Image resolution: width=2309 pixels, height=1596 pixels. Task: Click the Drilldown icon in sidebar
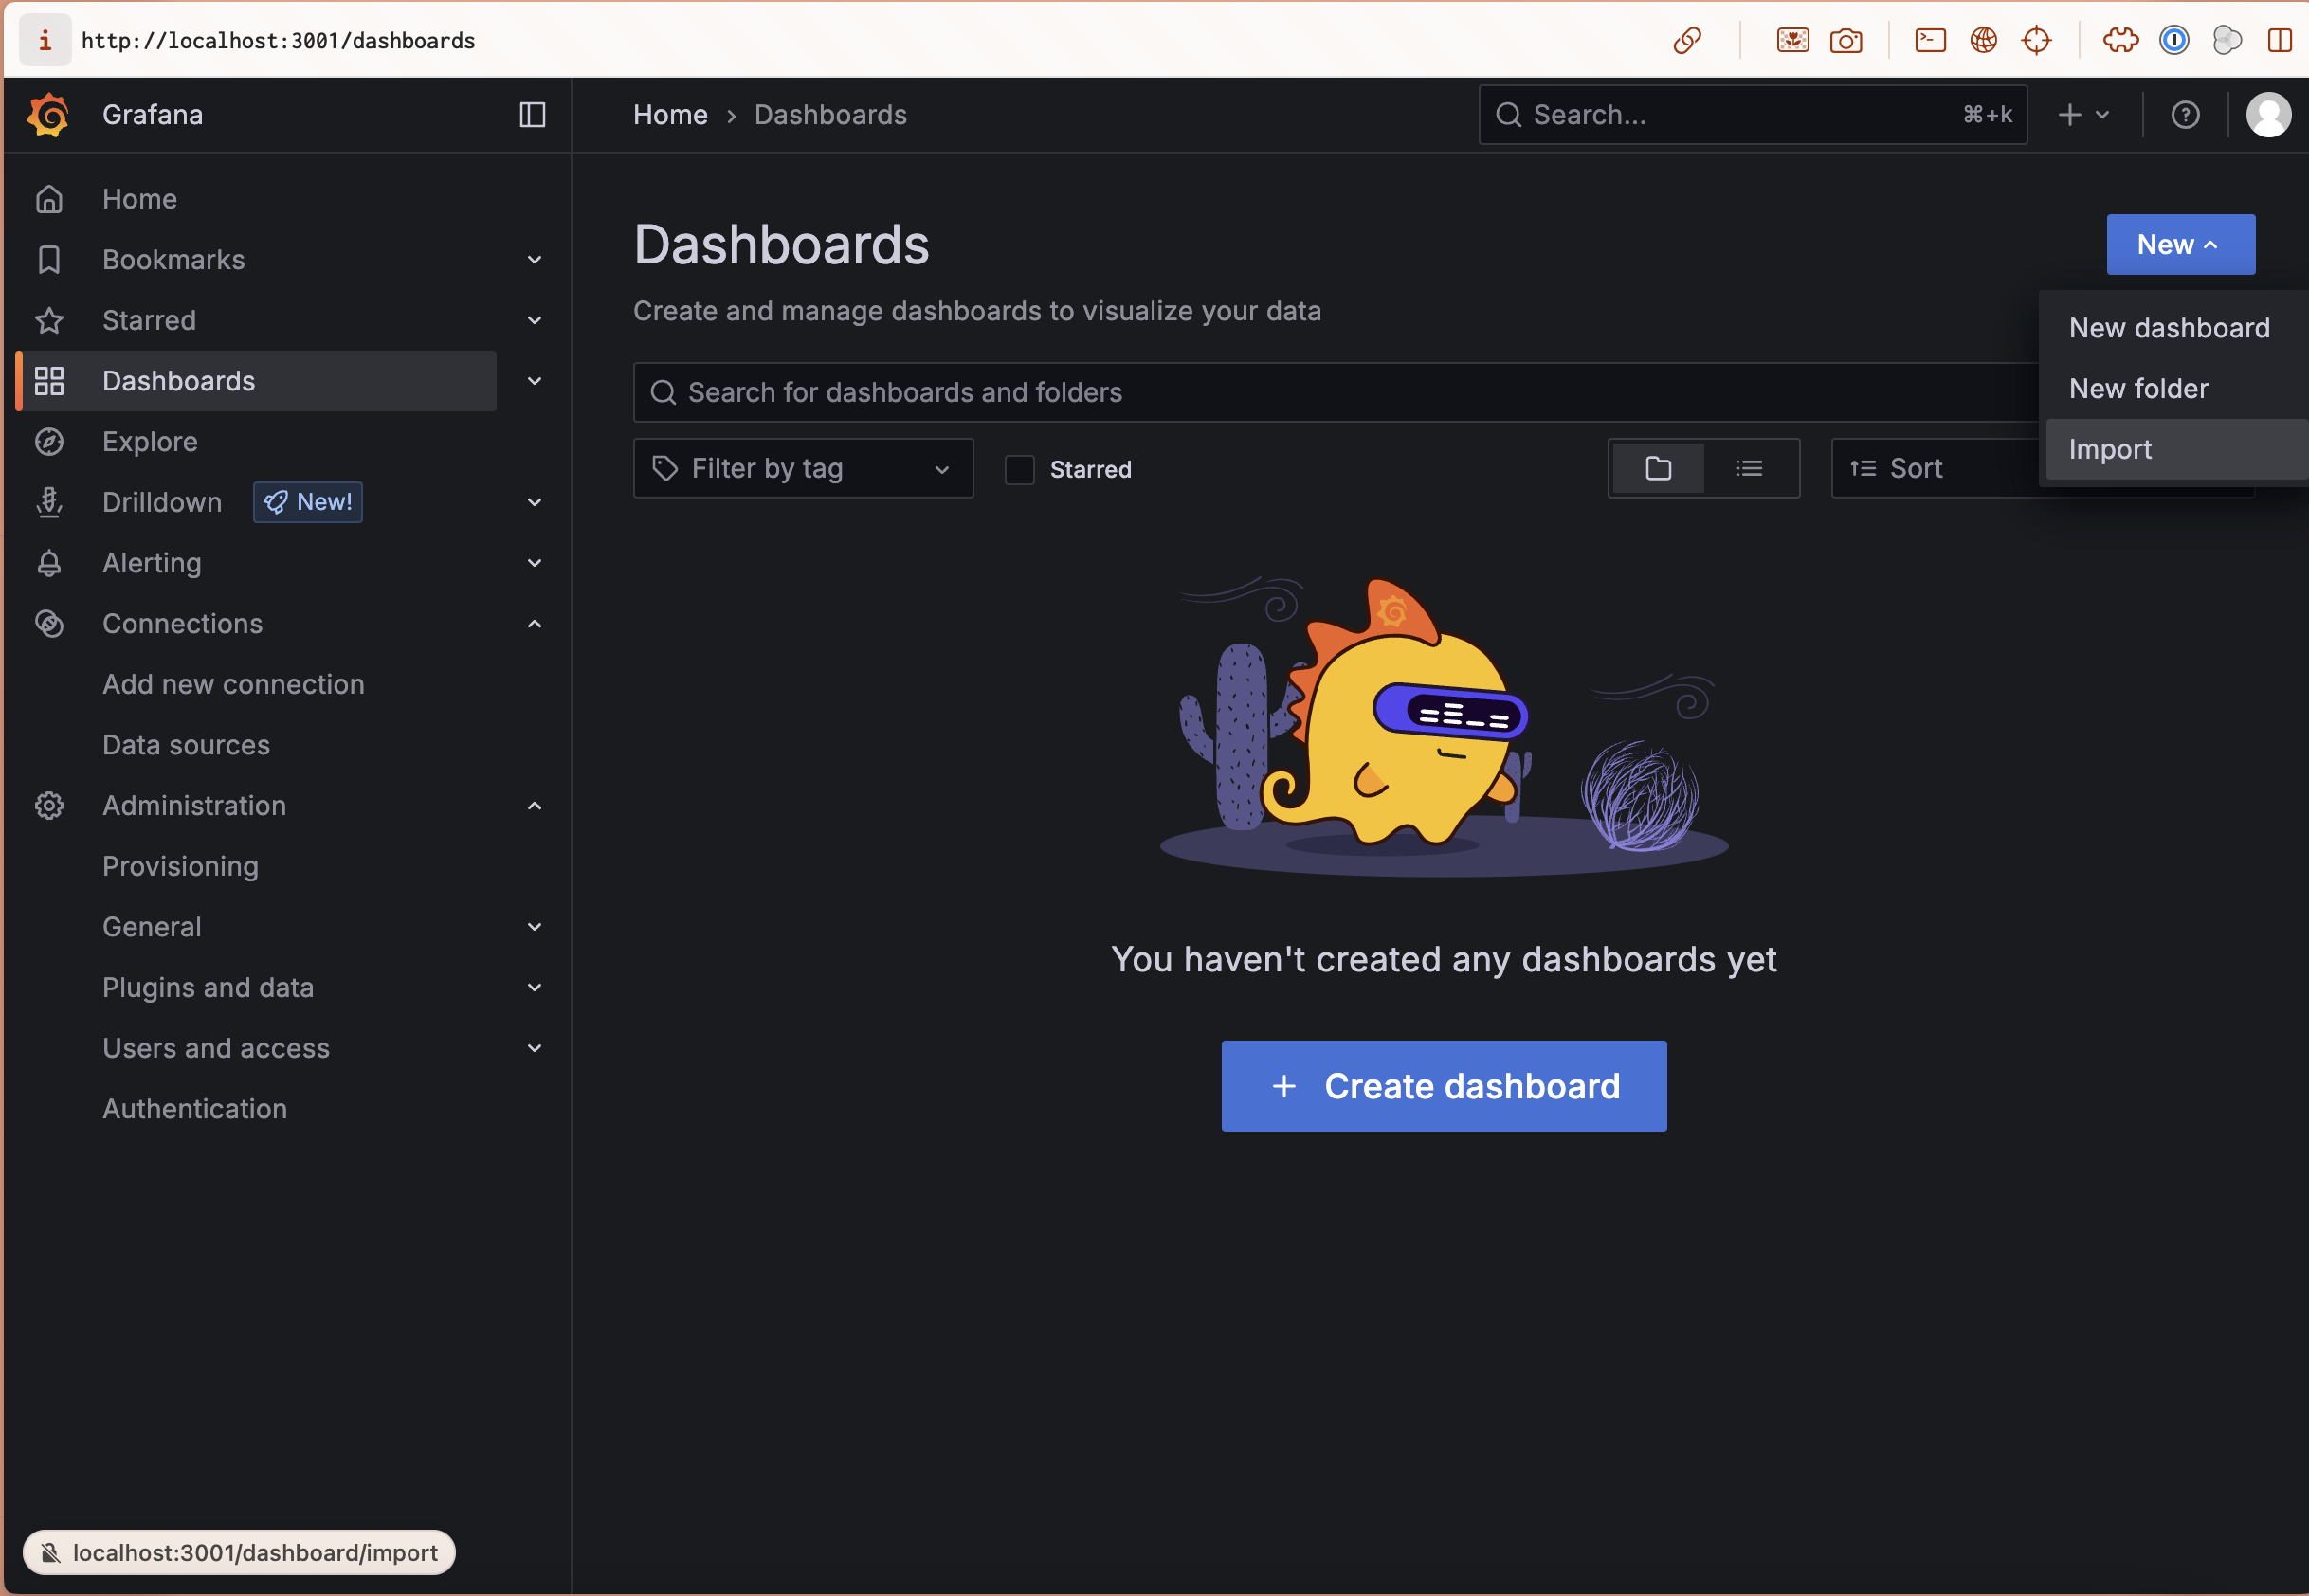(x=49, y=502)
